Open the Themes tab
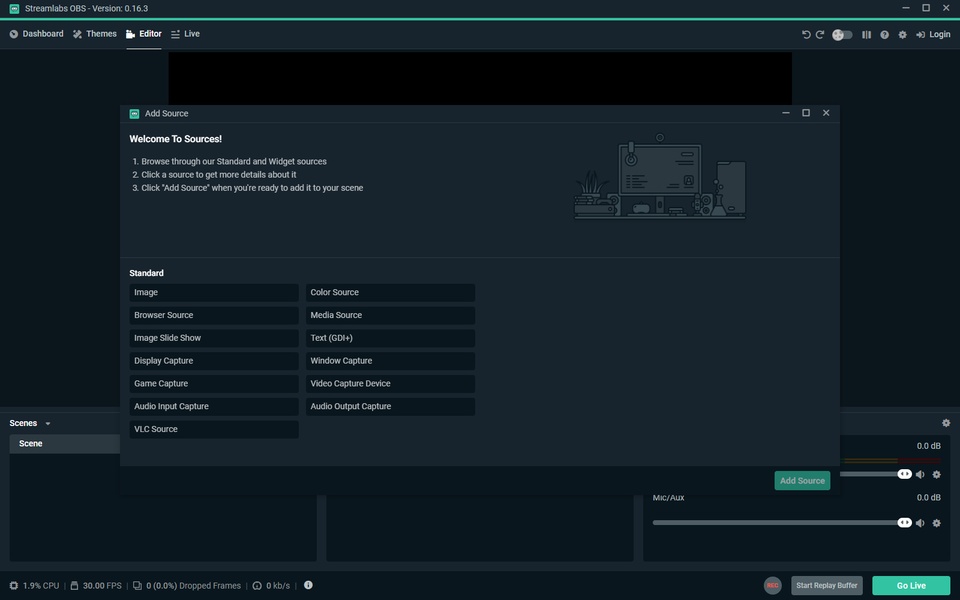The height and width of the screenshot is (600, 960). tap(94, 34)
